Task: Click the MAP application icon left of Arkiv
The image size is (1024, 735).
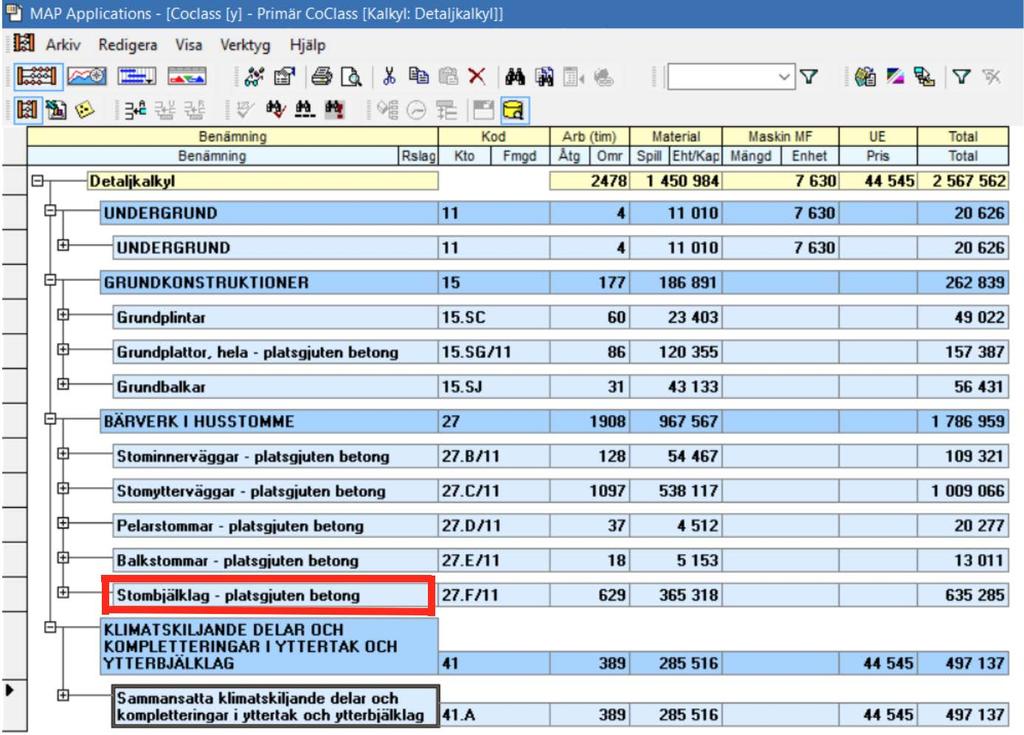Action: pos(24,44)
